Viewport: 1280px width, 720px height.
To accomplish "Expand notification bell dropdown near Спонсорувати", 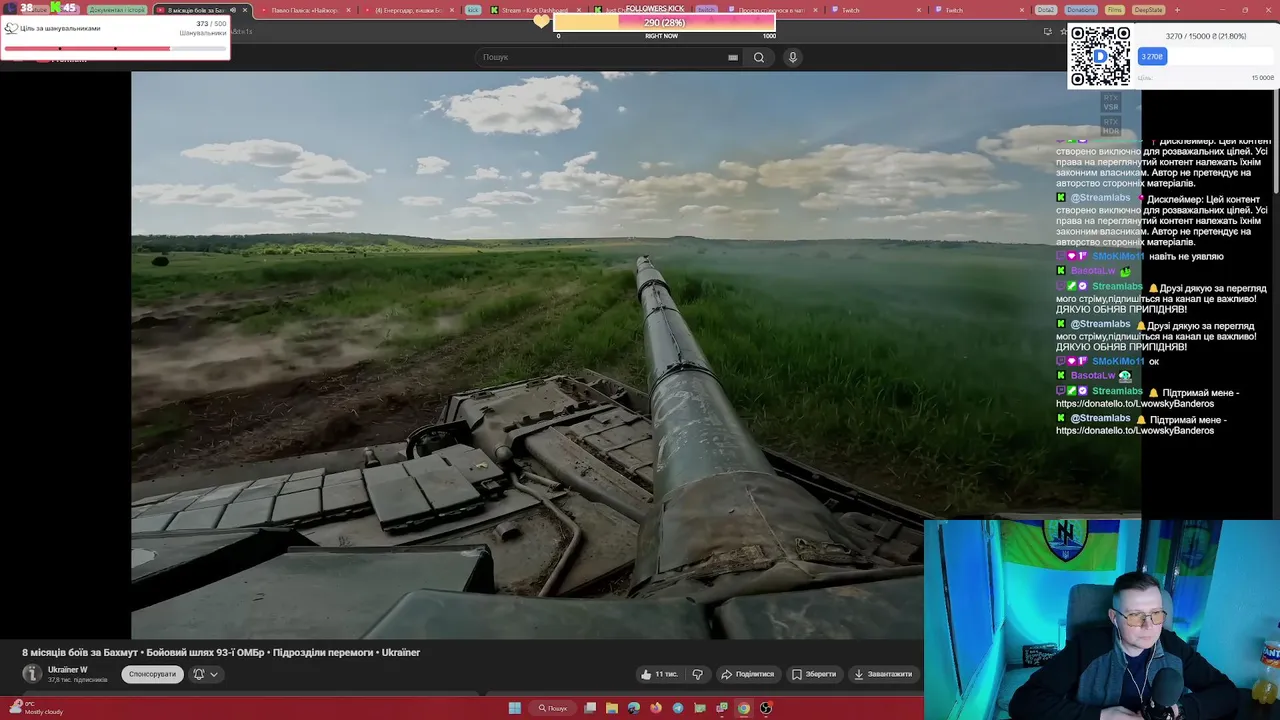I will [205, 674].
